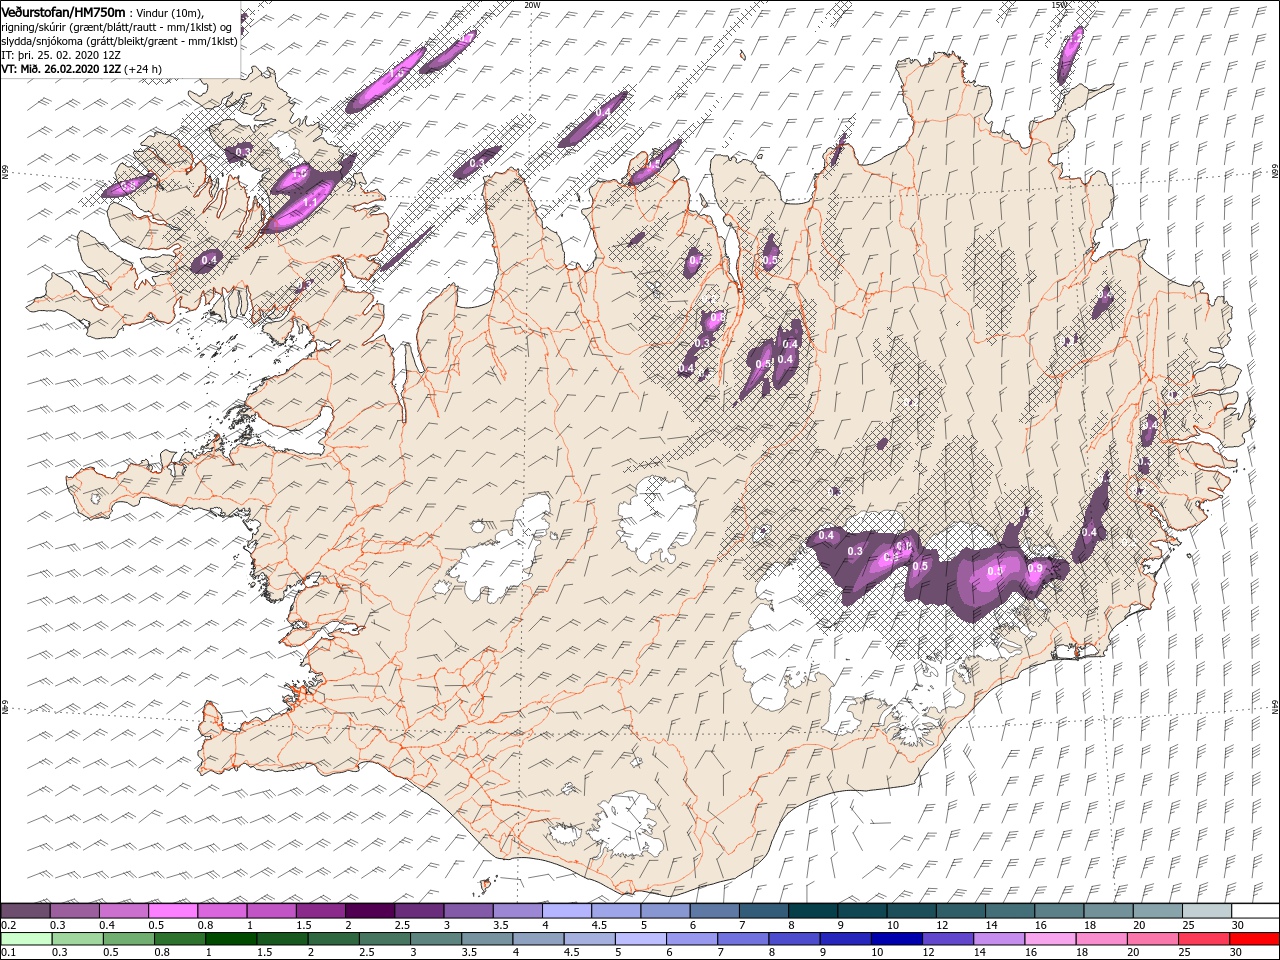Pick the light pink 16–18 swatch in the rain scale
This screenshot has height=960, width=1280.
tap(1048, 939)
